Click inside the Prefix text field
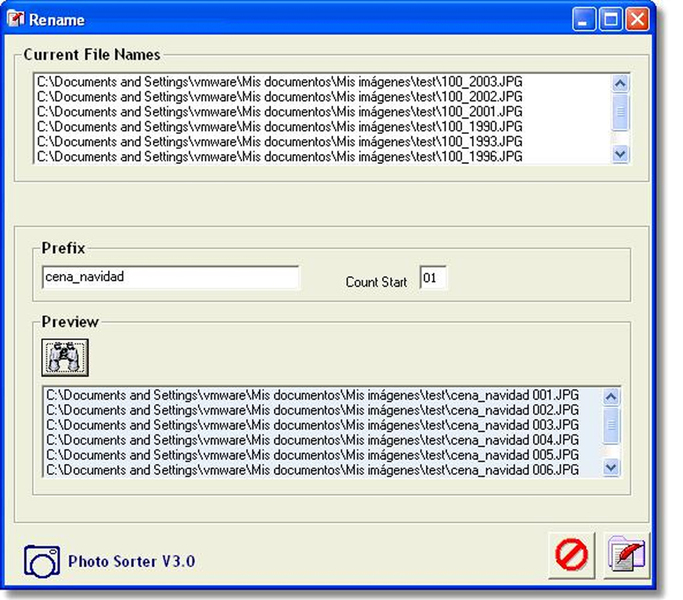Image resolution: width=683 pixels, height=600 pixels. [x=170, y=277]
